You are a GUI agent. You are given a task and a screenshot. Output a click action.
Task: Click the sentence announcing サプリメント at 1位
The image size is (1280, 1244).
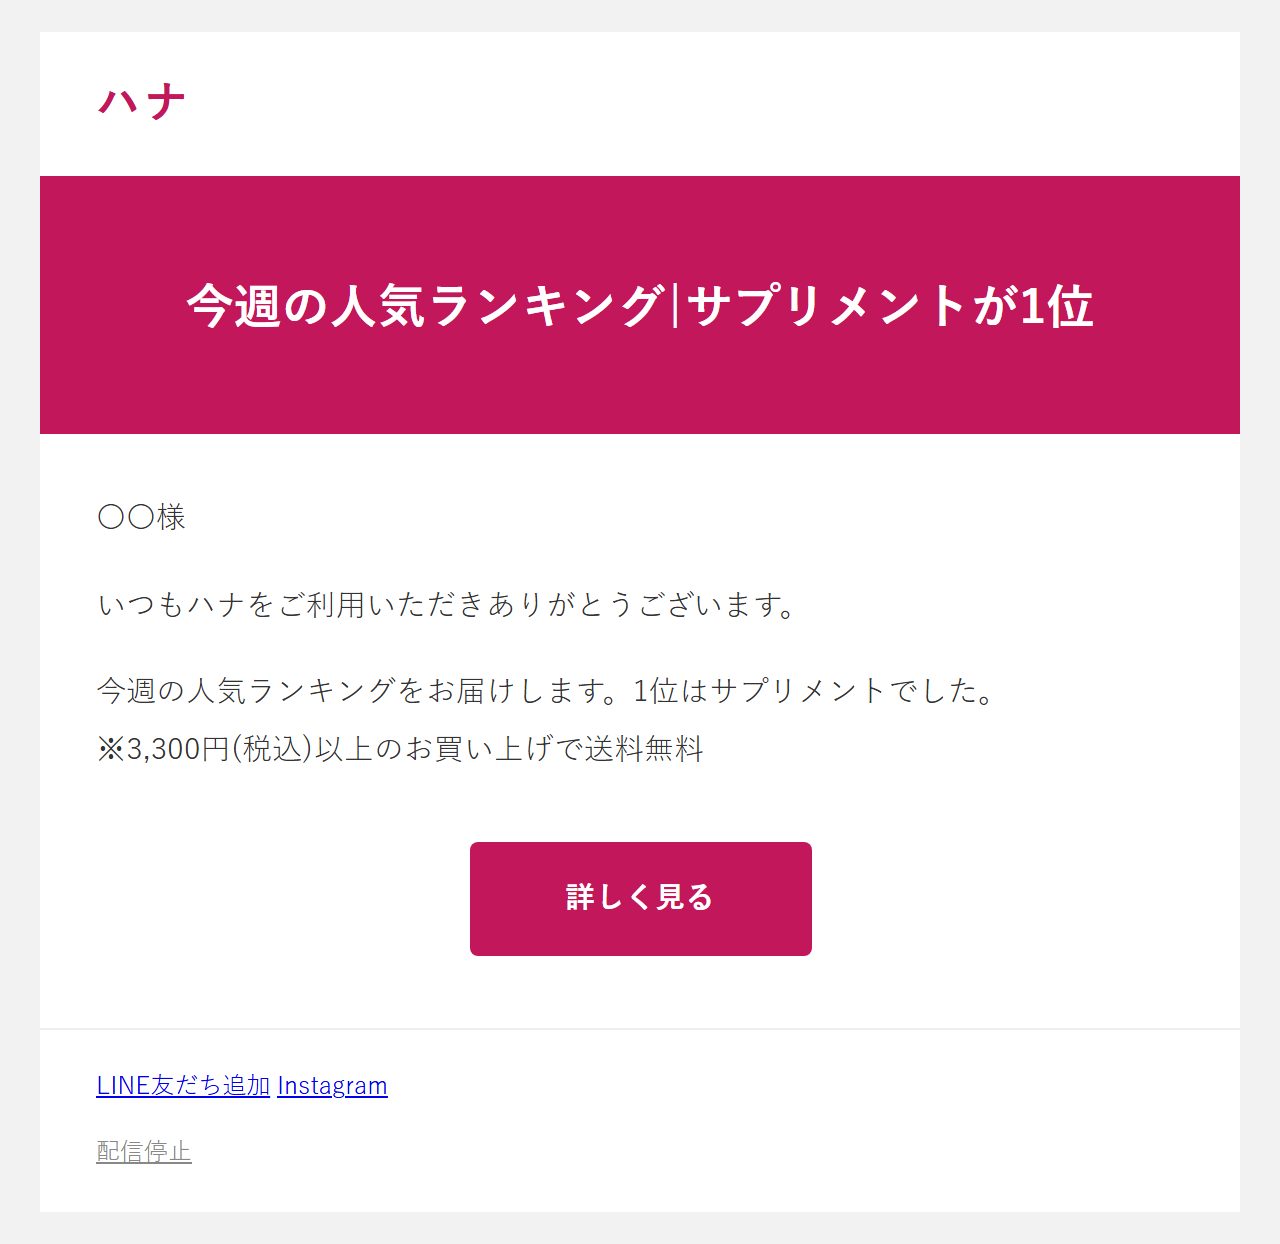(x=546, y=690)
